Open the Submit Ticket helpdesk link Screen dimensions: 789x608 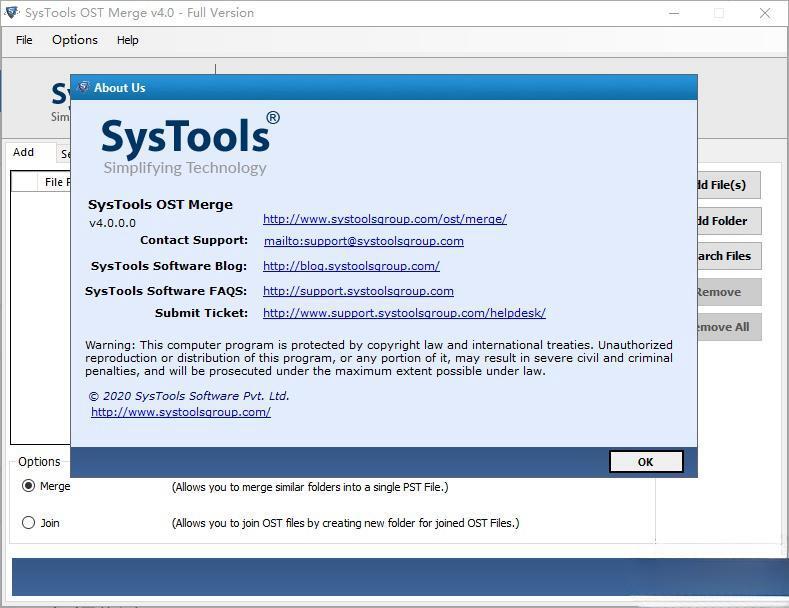point(404,313)
